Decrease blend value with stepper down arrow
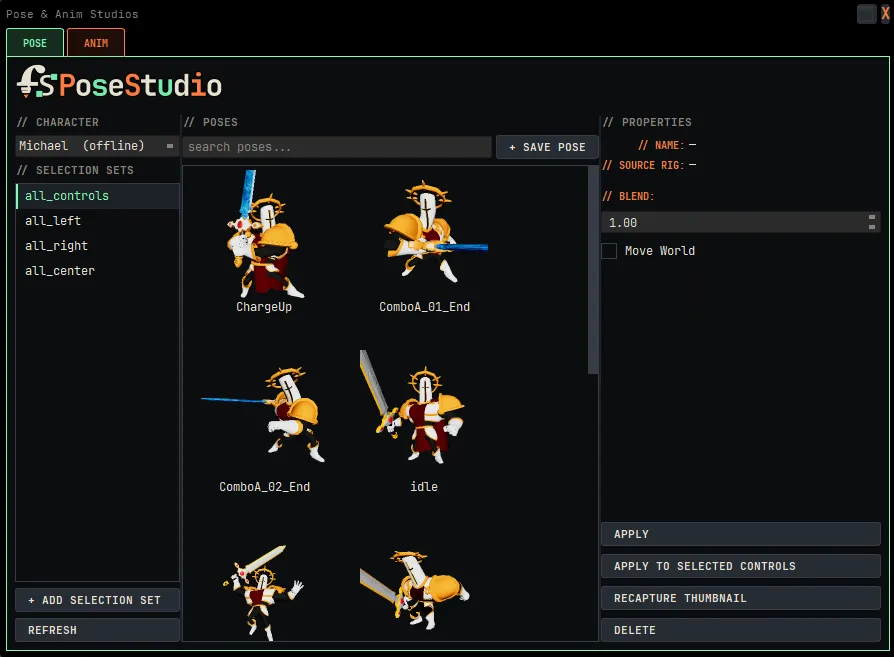This screenshot has width=894, height=657. pos(872,227)
